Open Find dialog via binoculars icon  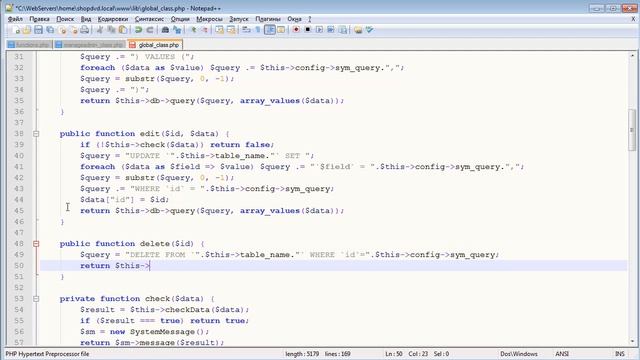point(165,30)
